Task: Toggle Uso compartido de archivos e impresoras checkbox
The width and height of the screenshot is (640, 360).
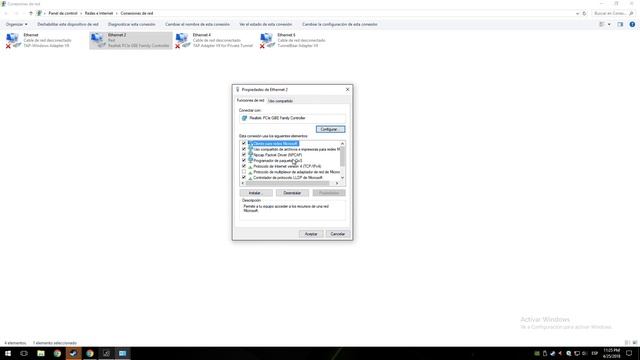Action: [244, 149]
